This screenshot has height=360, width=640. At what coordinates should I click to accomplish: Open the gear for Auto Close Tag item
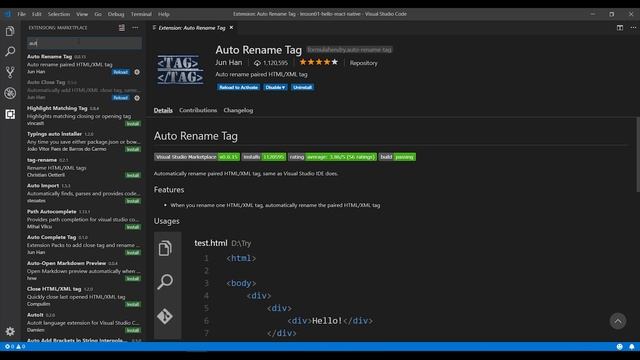click(137, 98)
